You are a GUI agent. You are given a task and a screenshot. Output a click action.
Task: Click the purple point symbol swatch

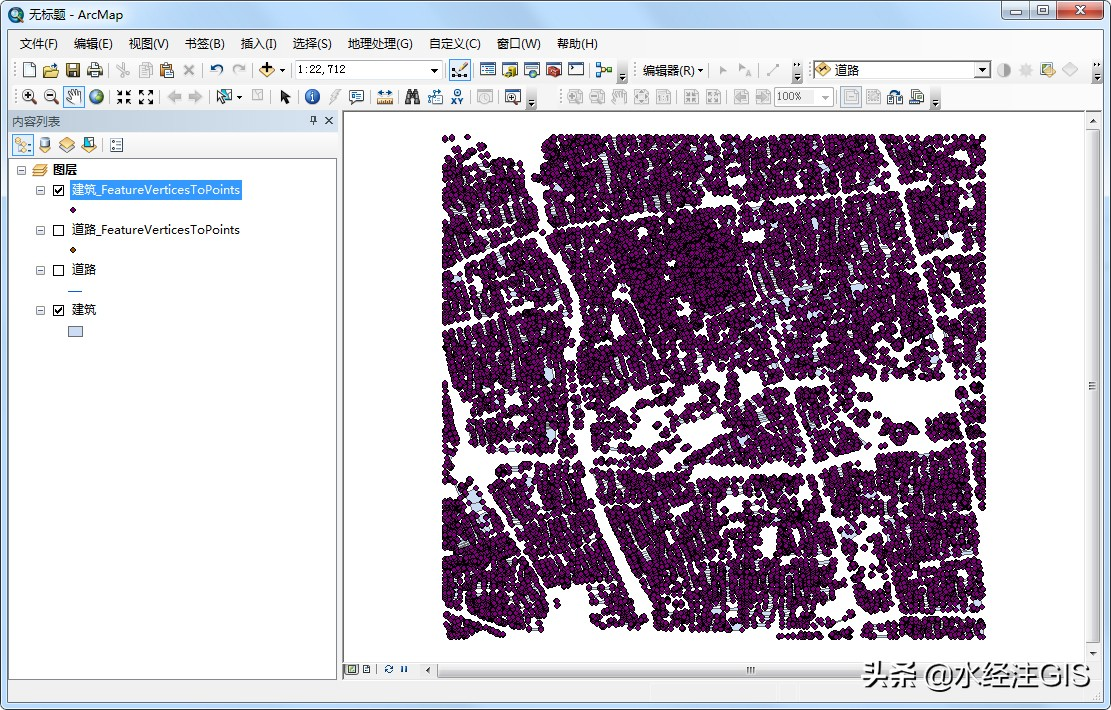coord(73,210)
